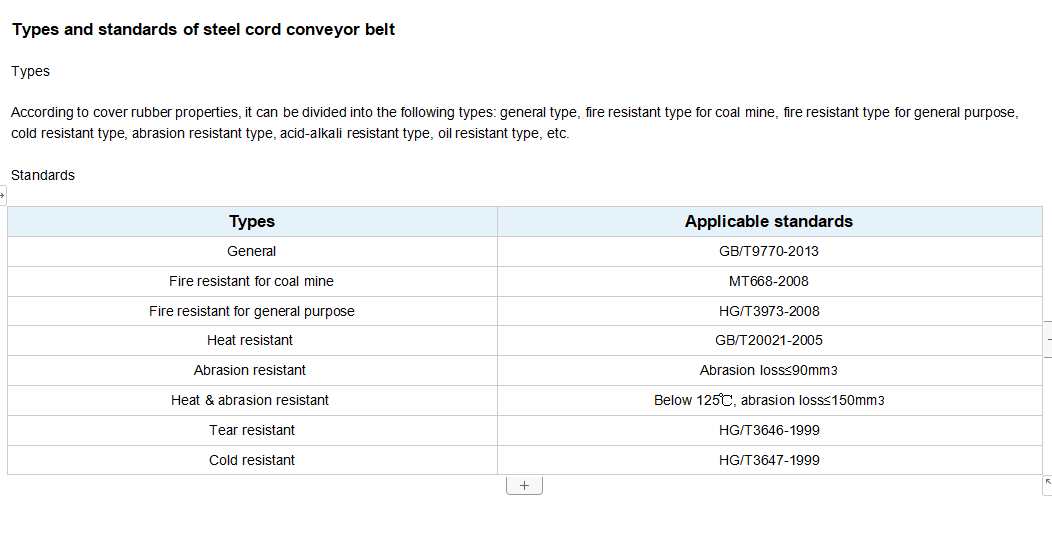
Task: Select 'Fire resistant for general purpose' cell
Action: coord(252,311)
